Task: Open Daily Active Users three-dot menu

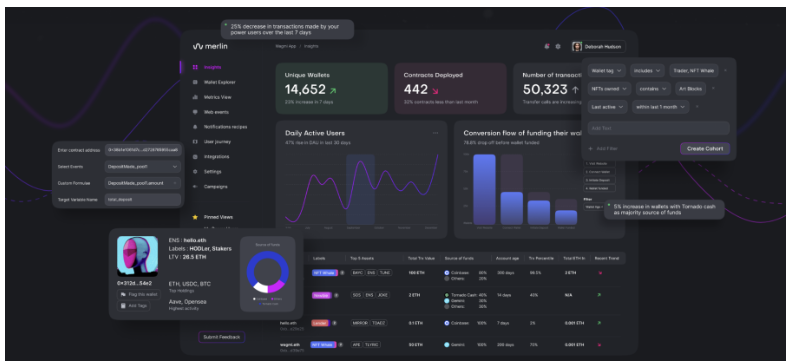Action: [x=435, y=133]
